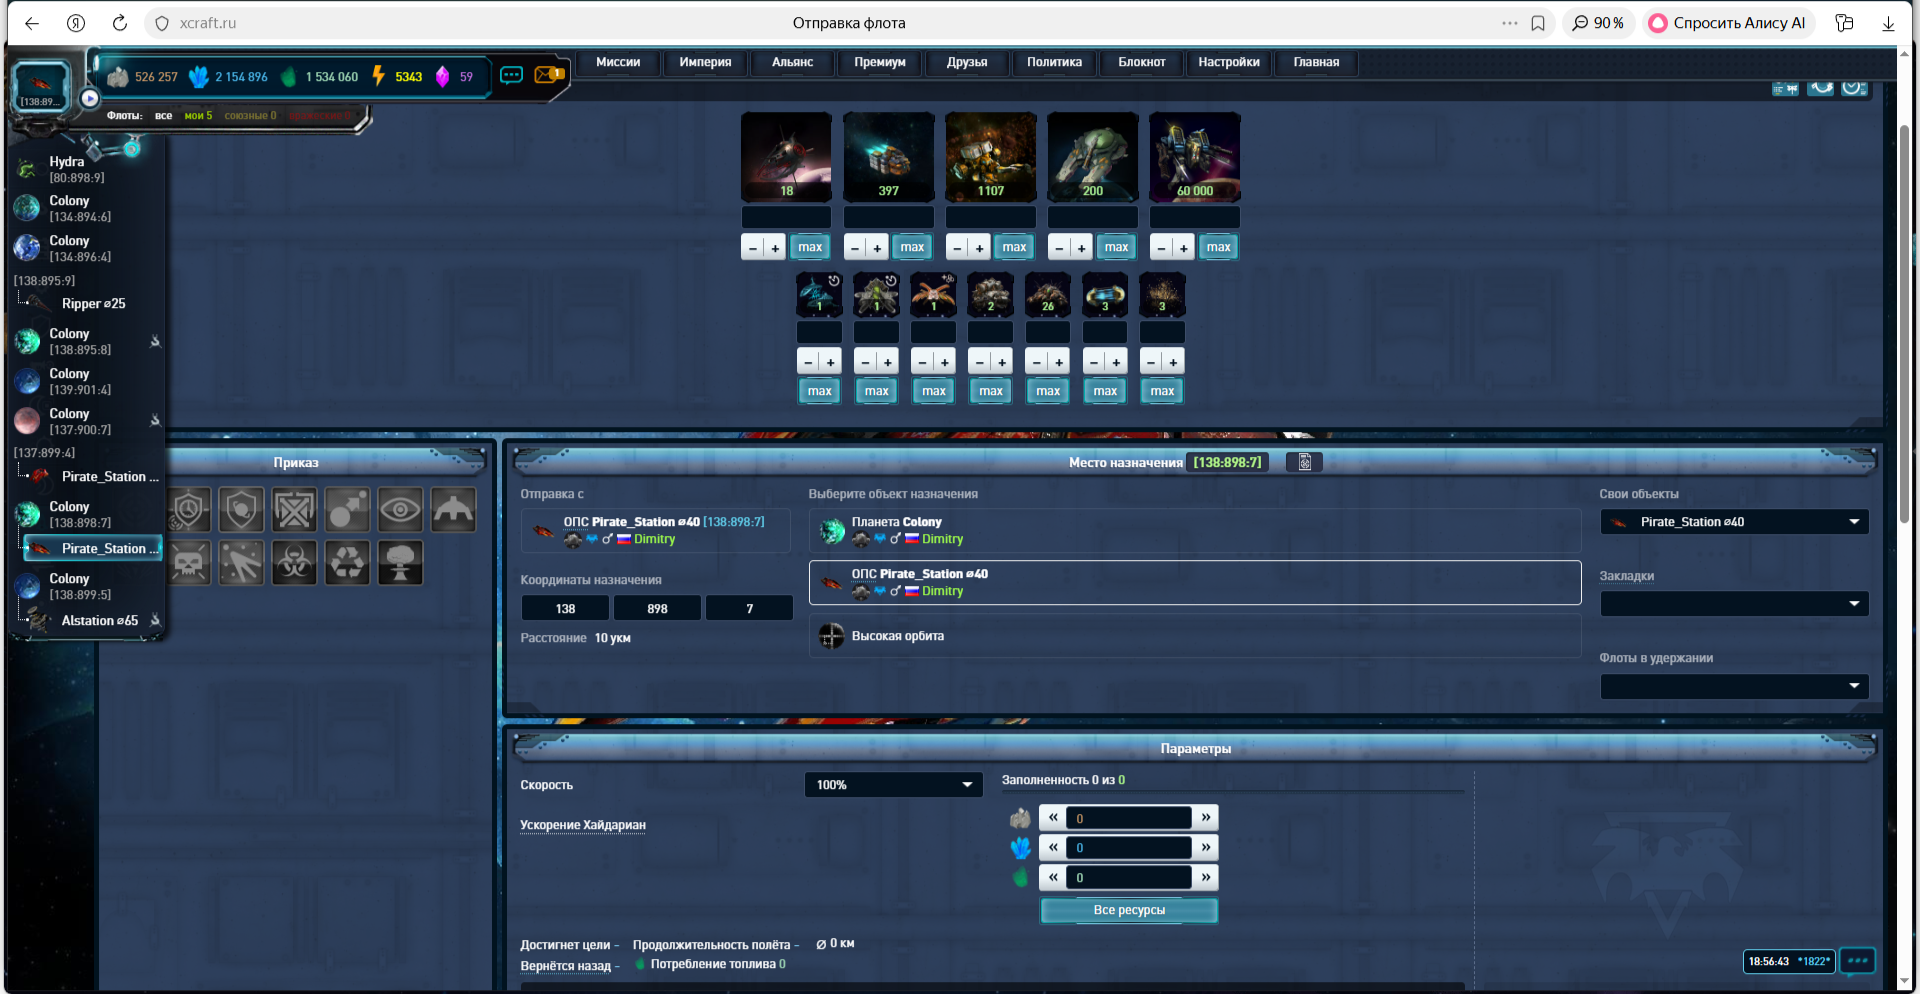This screenshot has width=1920, height=994.
Task: Click max under the 1107 ship
Action: click(1014, 247)
